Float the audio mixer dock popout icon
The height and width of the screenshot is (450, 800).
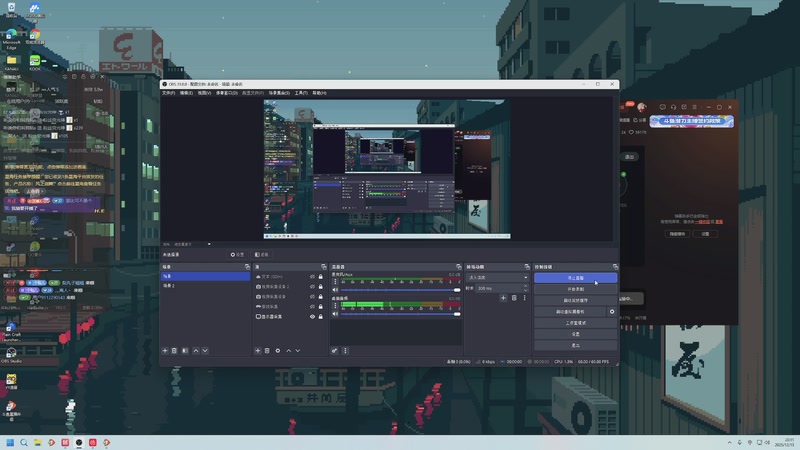(x=458, y=267)
